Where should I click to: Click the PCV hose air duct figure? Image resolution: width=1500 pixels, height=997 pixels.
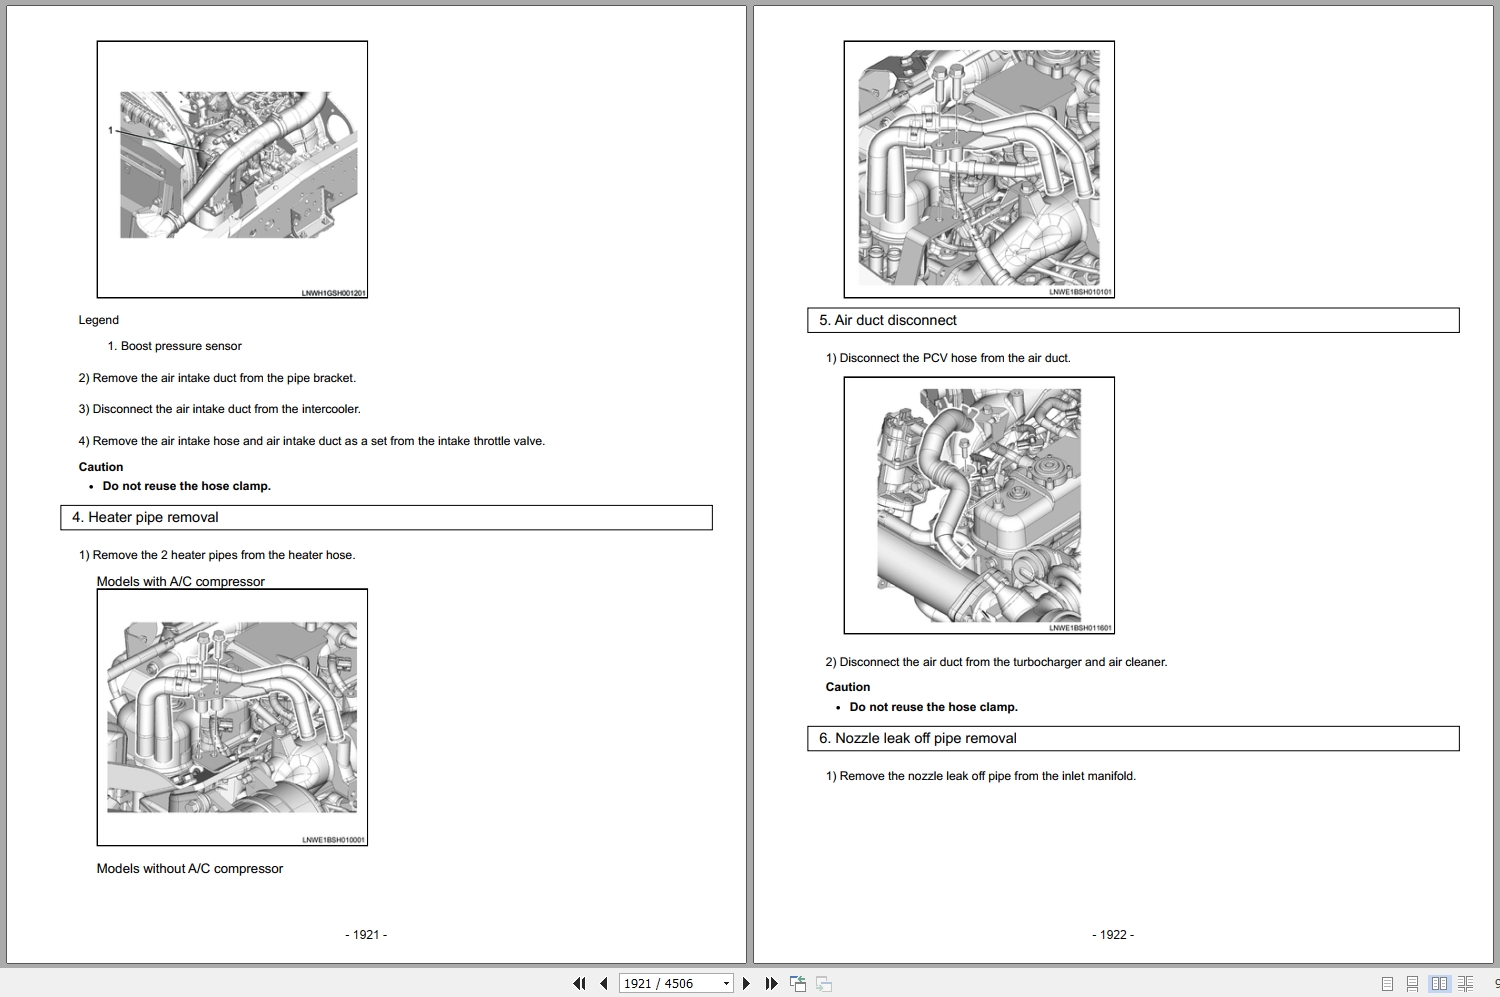(x=979, y=505)
